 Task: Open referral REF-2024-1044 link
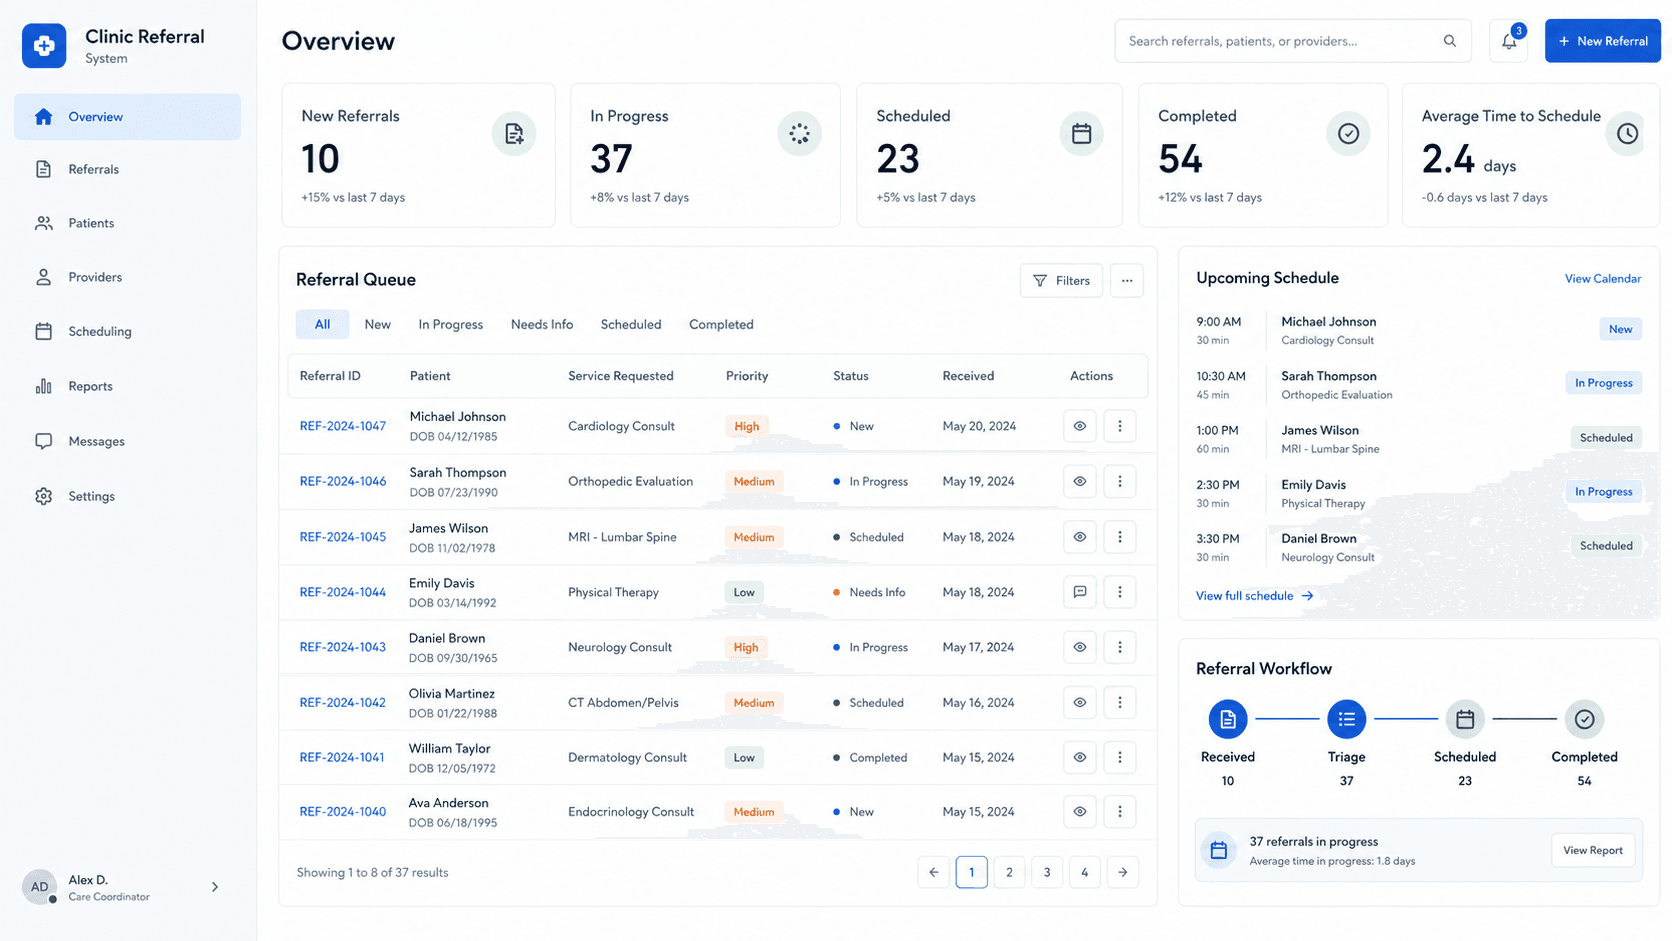point(342,592)
